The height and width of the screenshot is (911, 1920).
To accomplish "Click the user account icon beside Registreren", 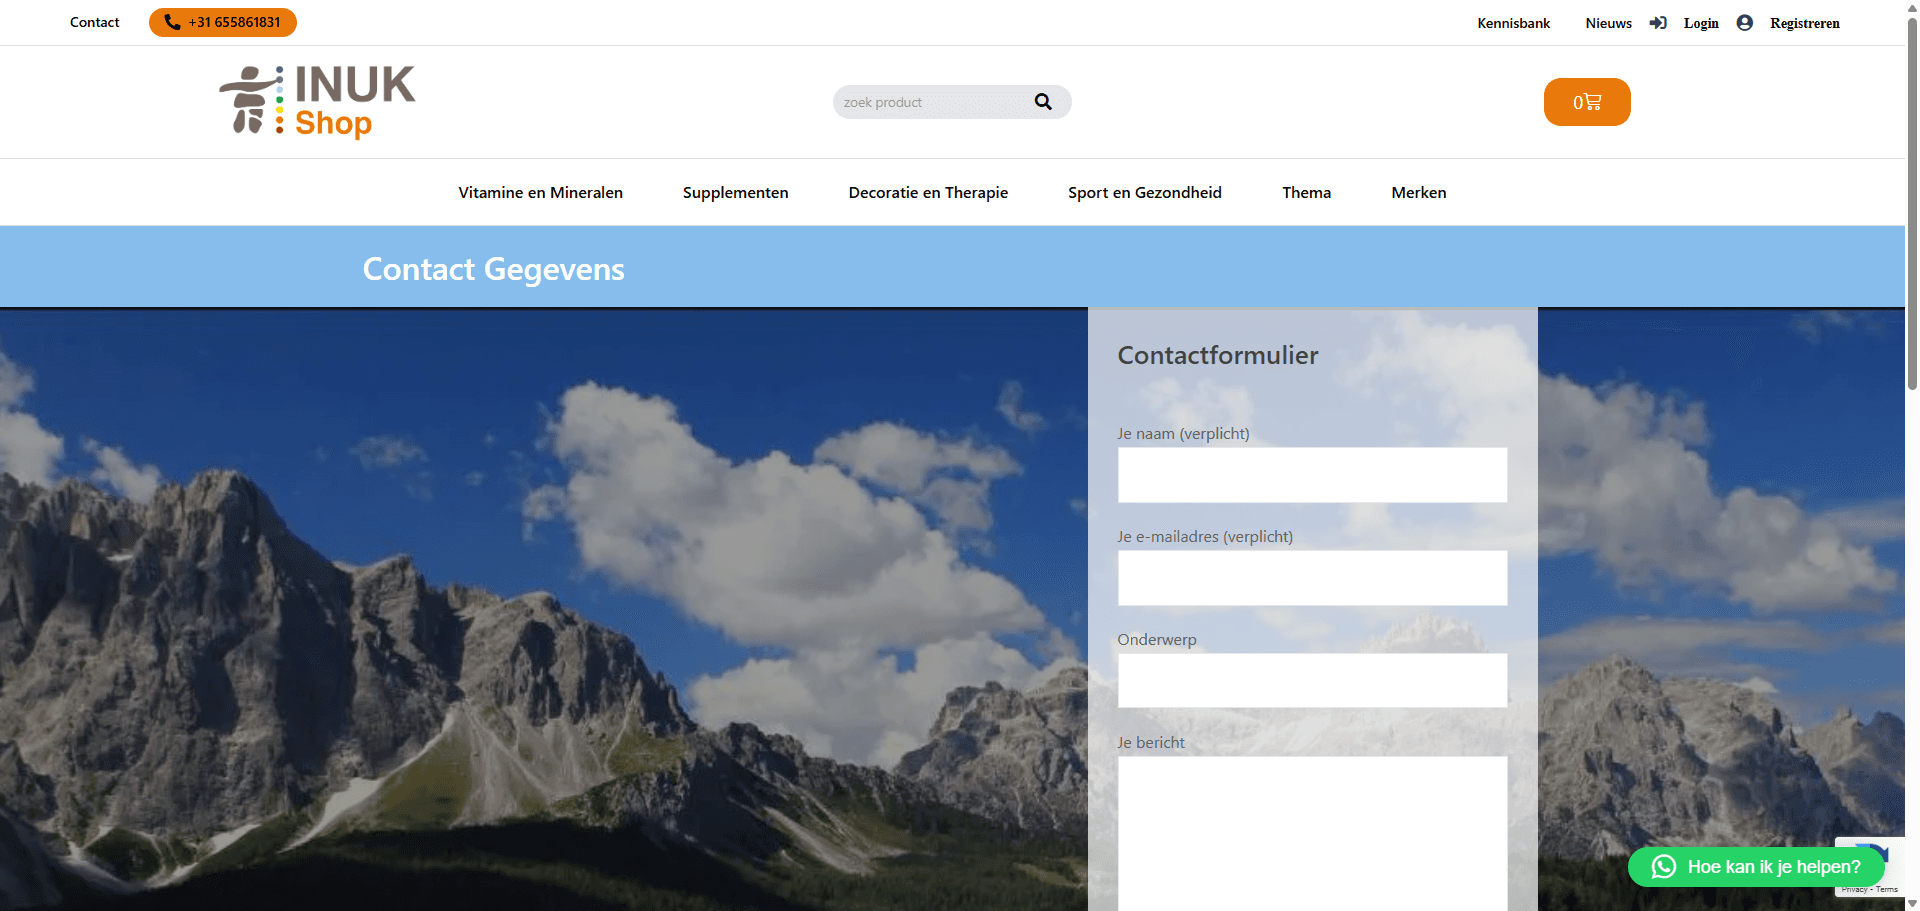I will click(1745, 23).
